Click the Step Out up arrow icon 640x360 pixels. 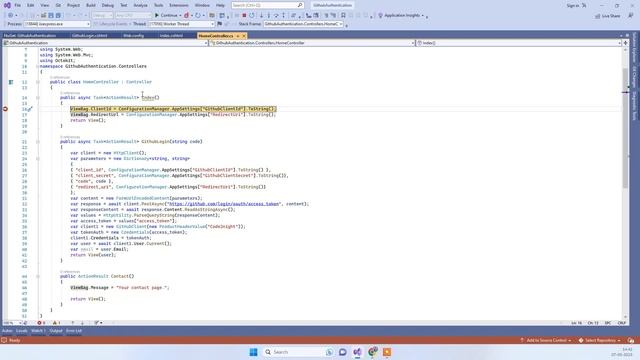pyautogui.click(x=284, y=16)
